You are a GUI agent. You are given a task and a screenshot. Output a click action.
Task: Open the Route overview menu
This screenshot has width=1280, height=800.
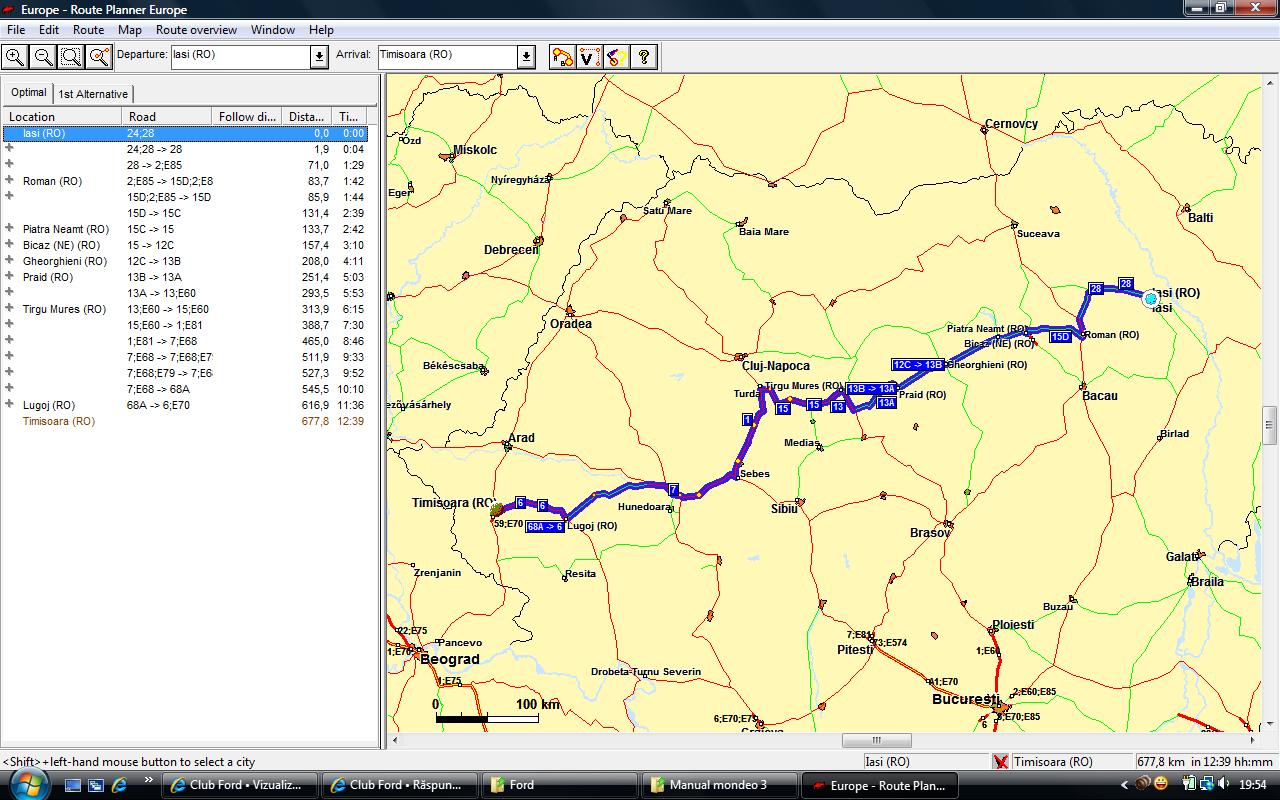(196, 30)
